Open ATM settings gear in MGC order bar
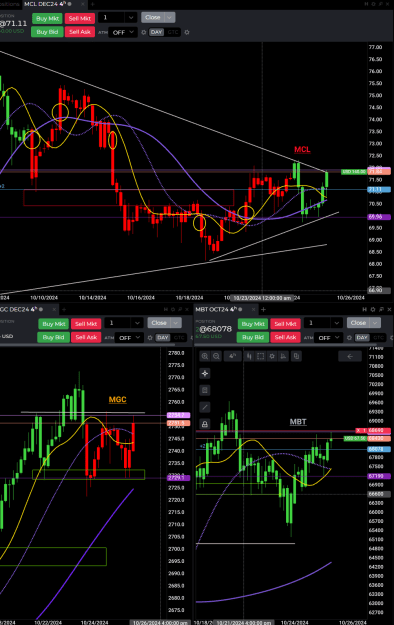Image resolution: width=394 pixels, height=625 pixels. (150, 338)
